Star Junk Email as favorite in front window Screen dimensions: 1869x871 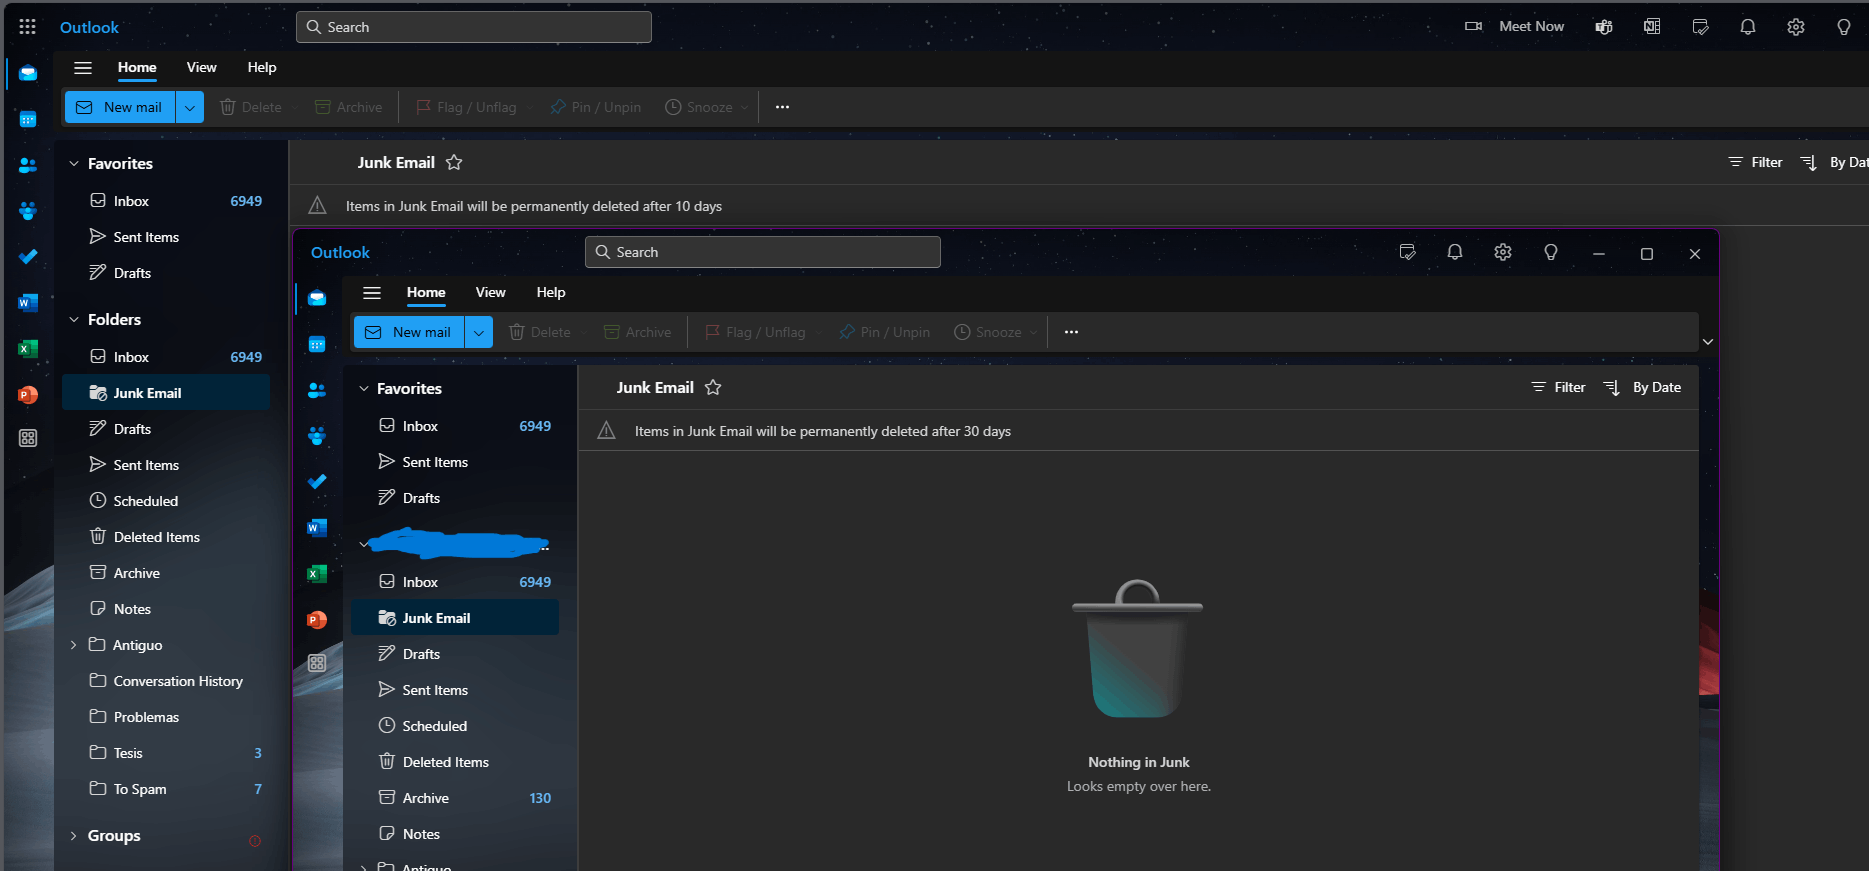[713, 387]
